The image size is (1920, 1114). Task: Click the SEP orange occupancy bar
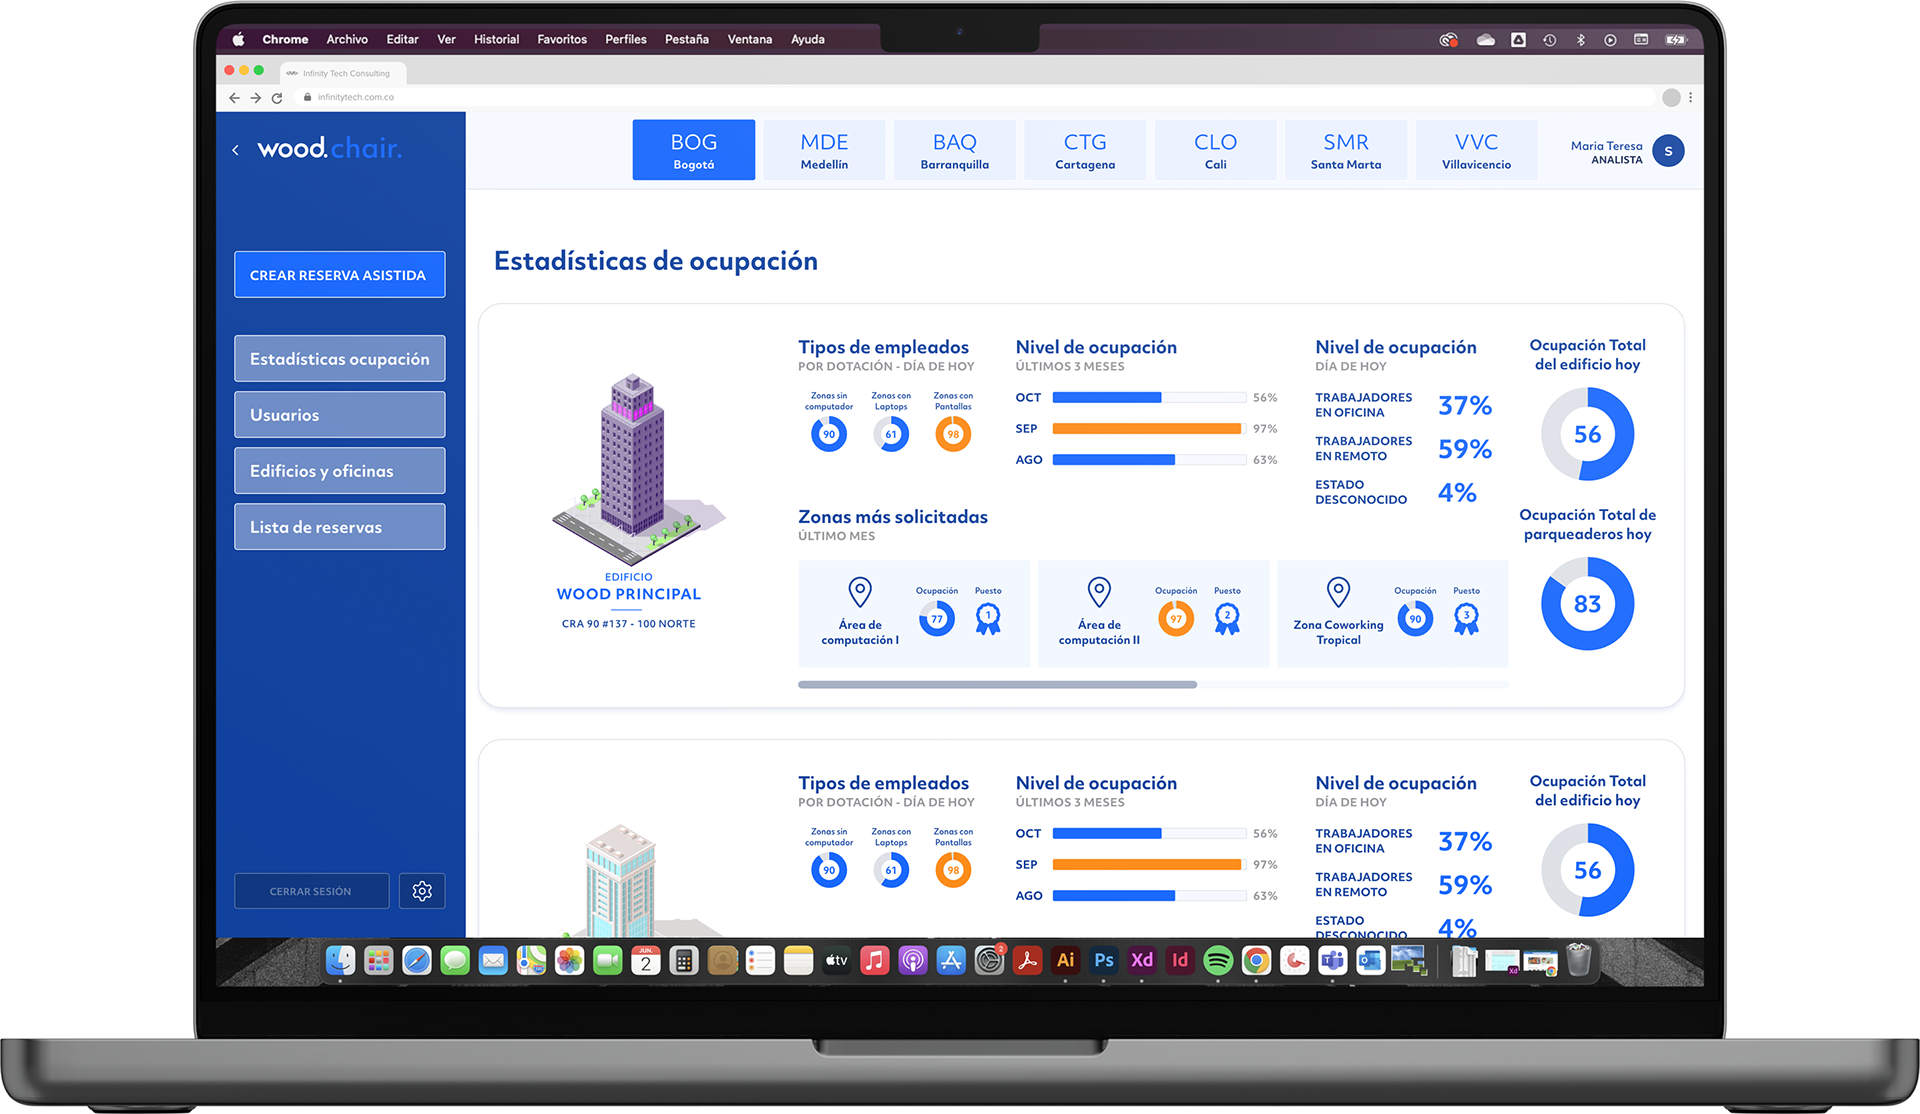1146,429
